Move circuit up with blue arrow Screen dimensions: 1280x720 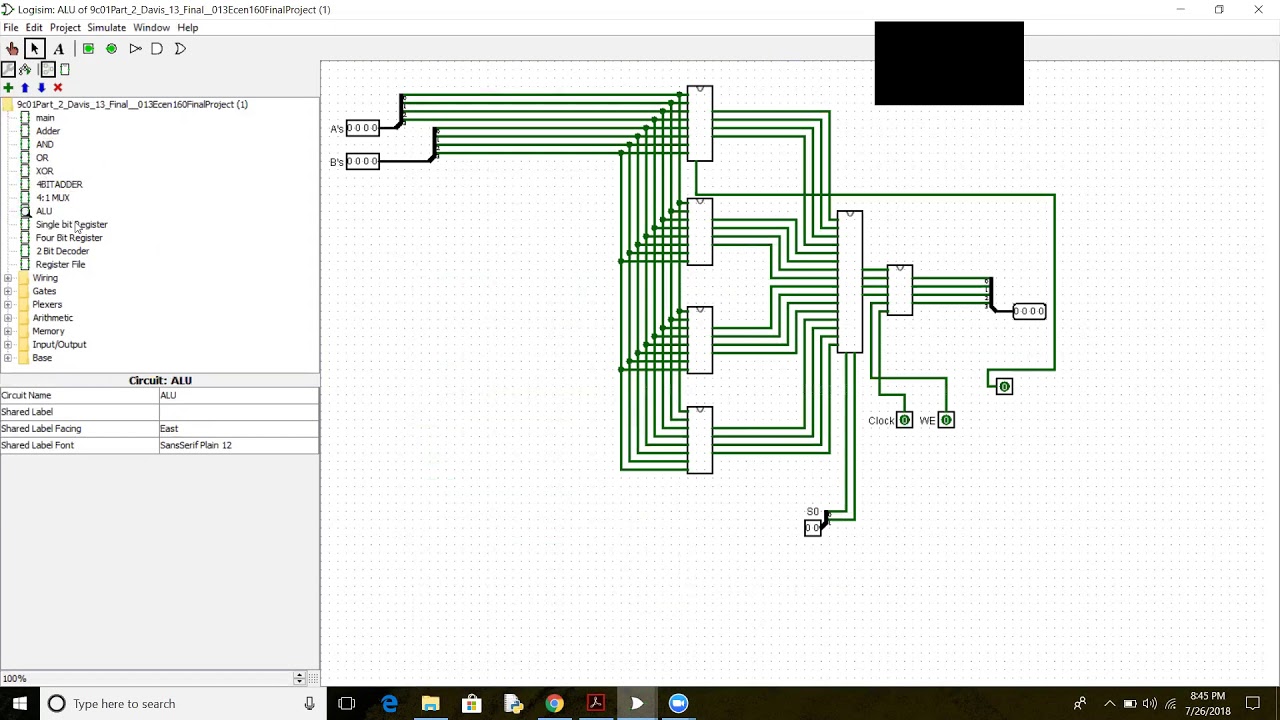pyautogui.click(x=25, y=88)
